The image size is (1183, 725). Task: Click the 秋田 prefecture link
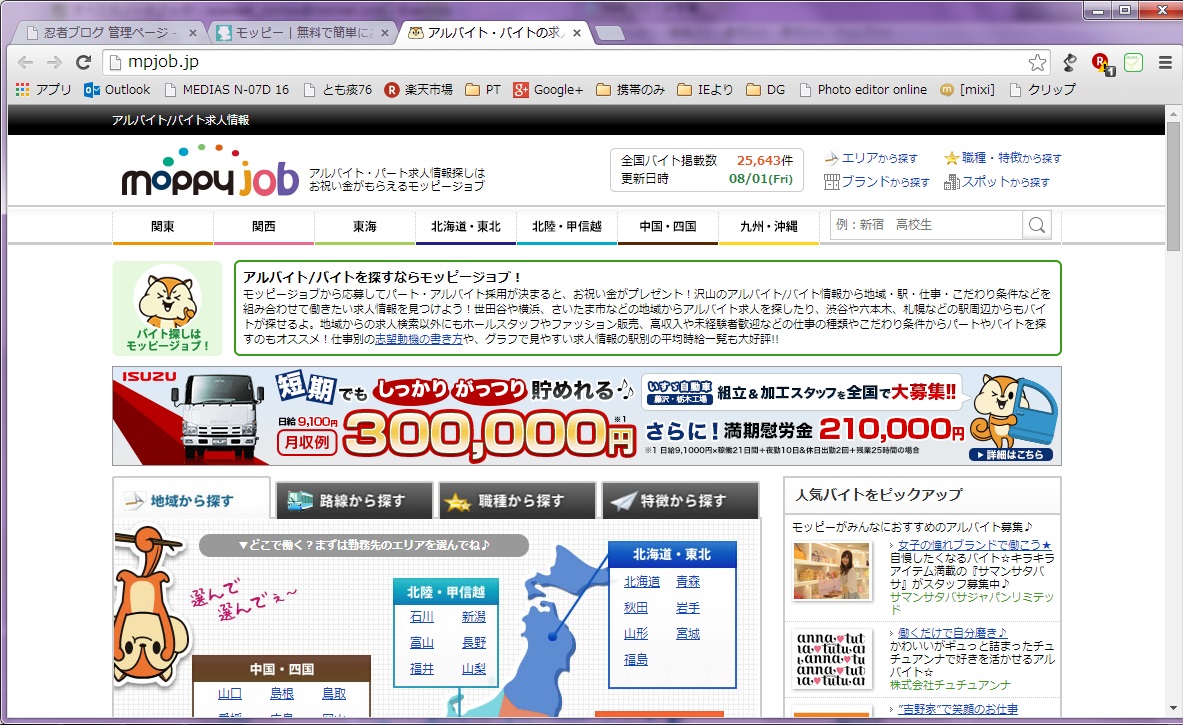point(636,607)
